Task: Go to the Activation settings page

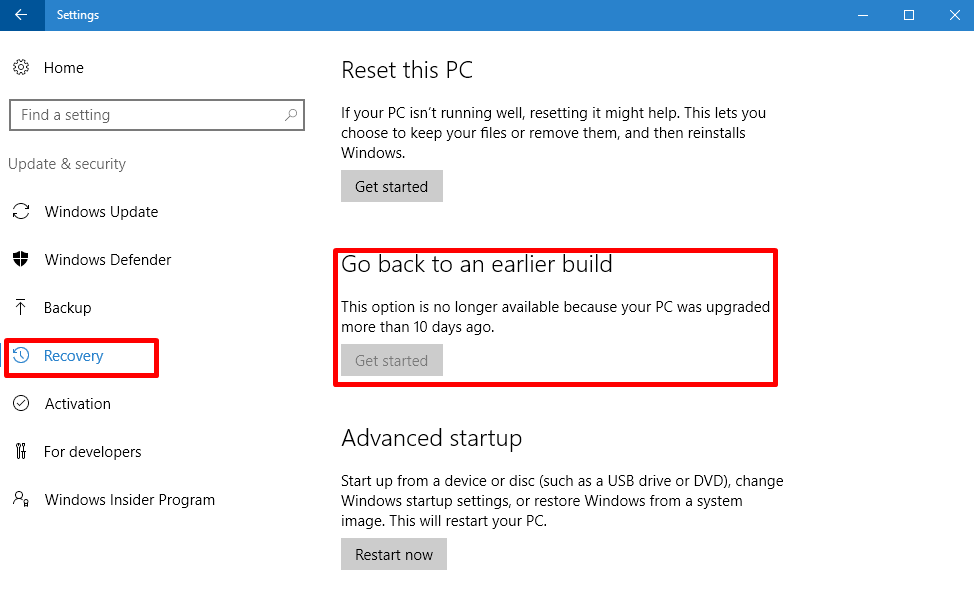Action: [78, 404]
